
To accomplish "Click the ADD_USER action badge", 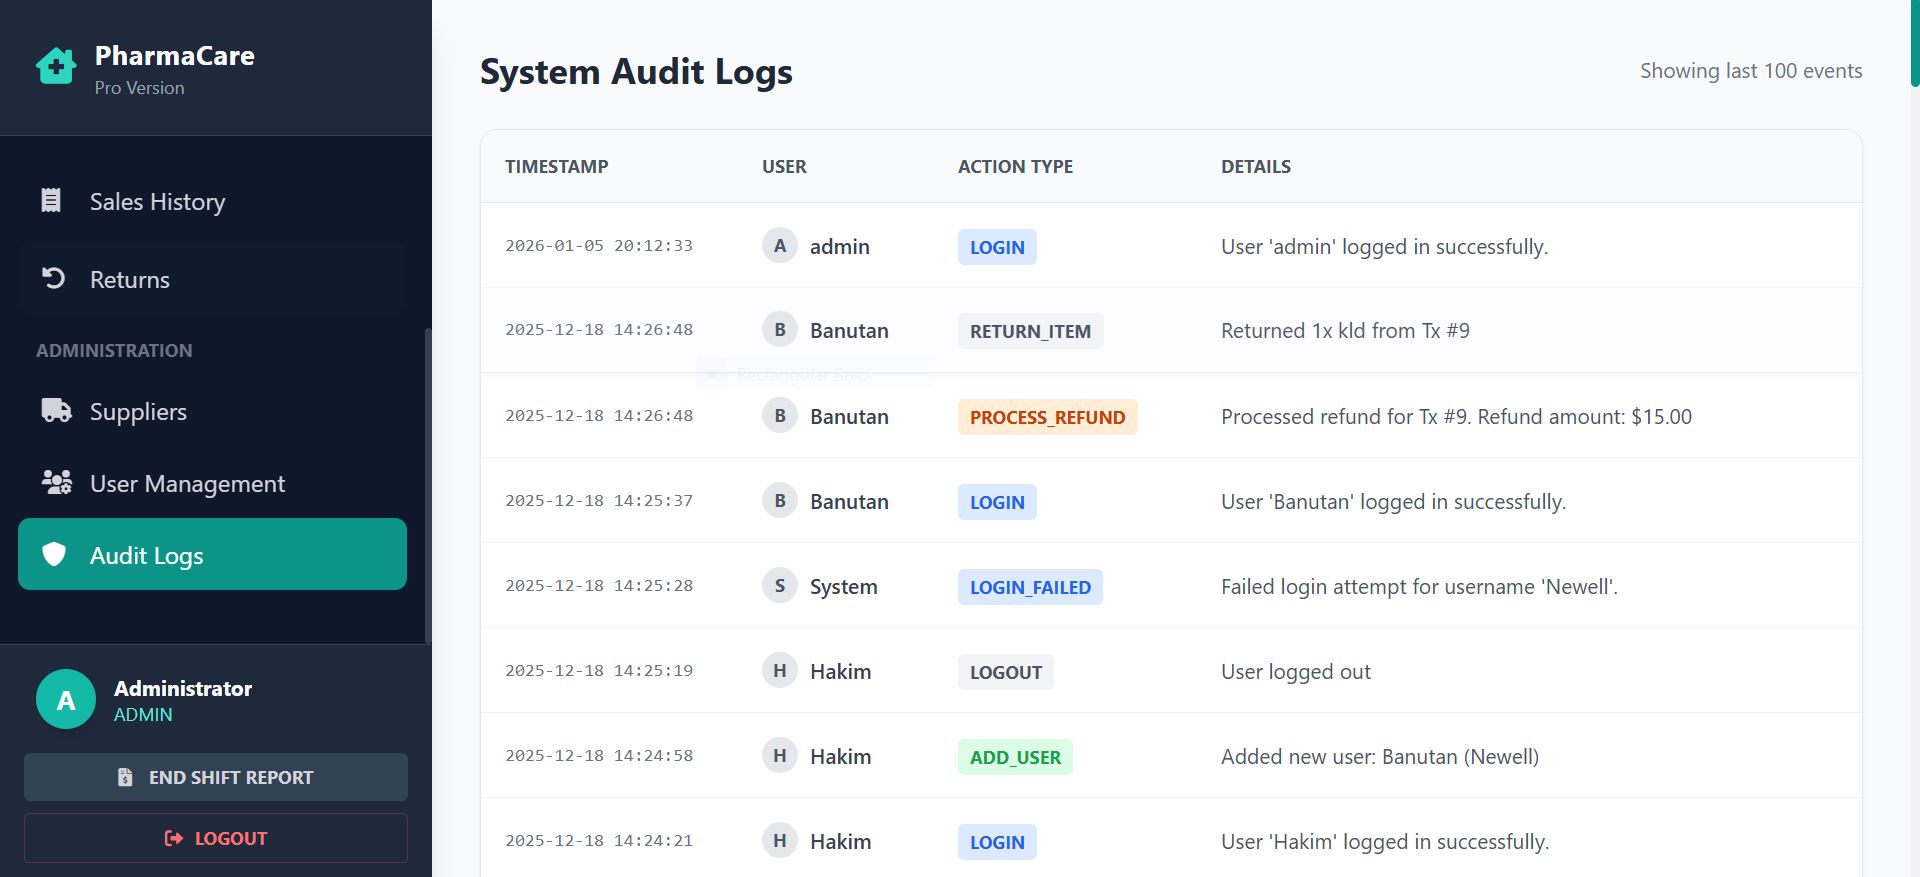I will [x=1015, y=757].
